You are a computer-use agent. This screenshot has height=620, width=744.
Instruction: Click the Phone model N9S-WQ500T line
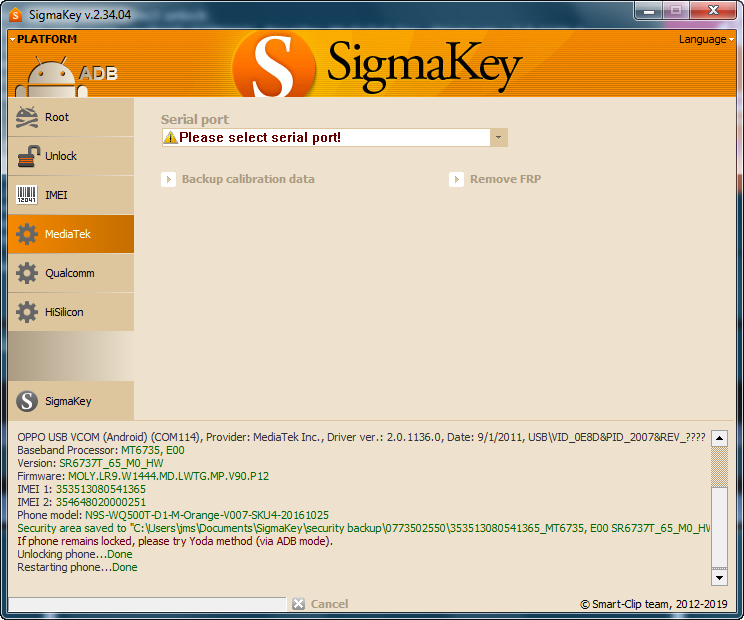[x=173, y=515]
